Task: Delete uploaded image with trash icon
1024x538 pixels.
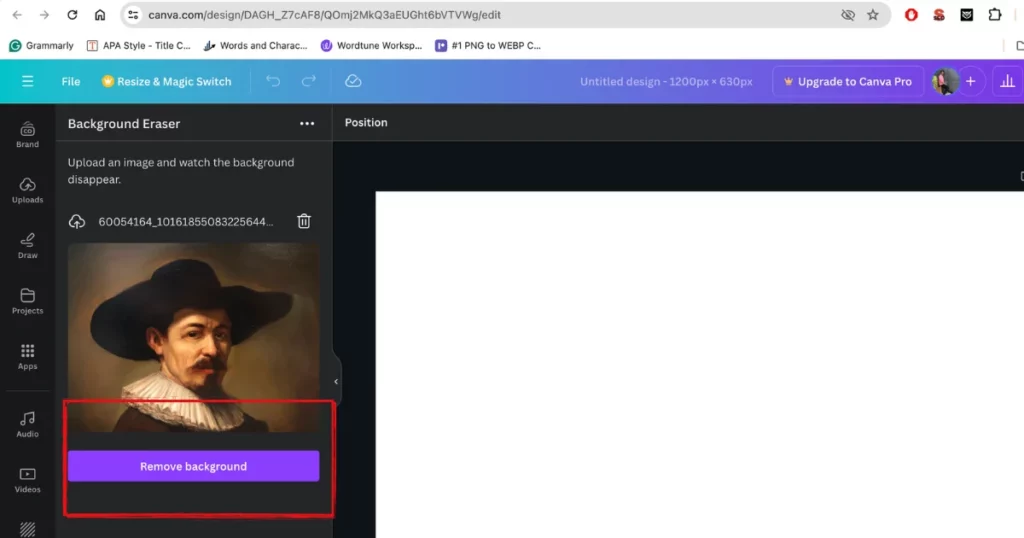Action: [x=304, y=221]
